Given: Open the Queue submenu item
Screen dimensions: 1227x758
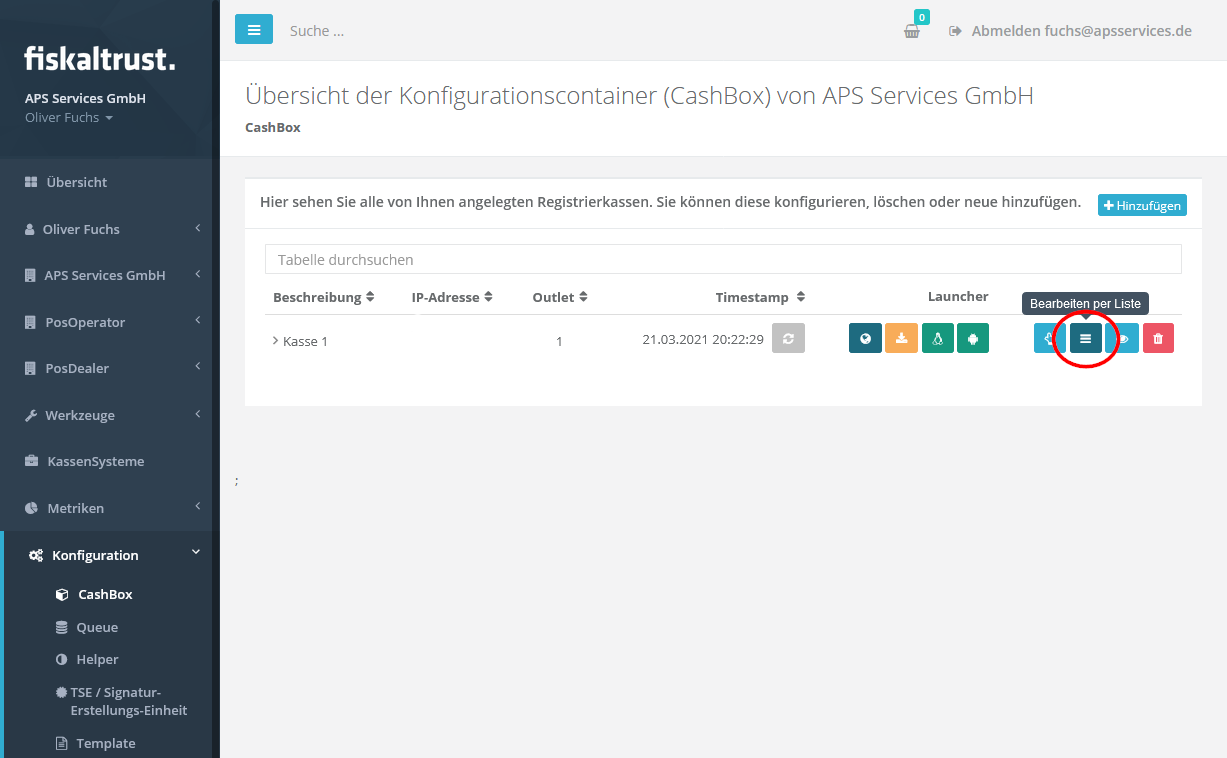Looking at the screenshot, I should pos(97,627).
